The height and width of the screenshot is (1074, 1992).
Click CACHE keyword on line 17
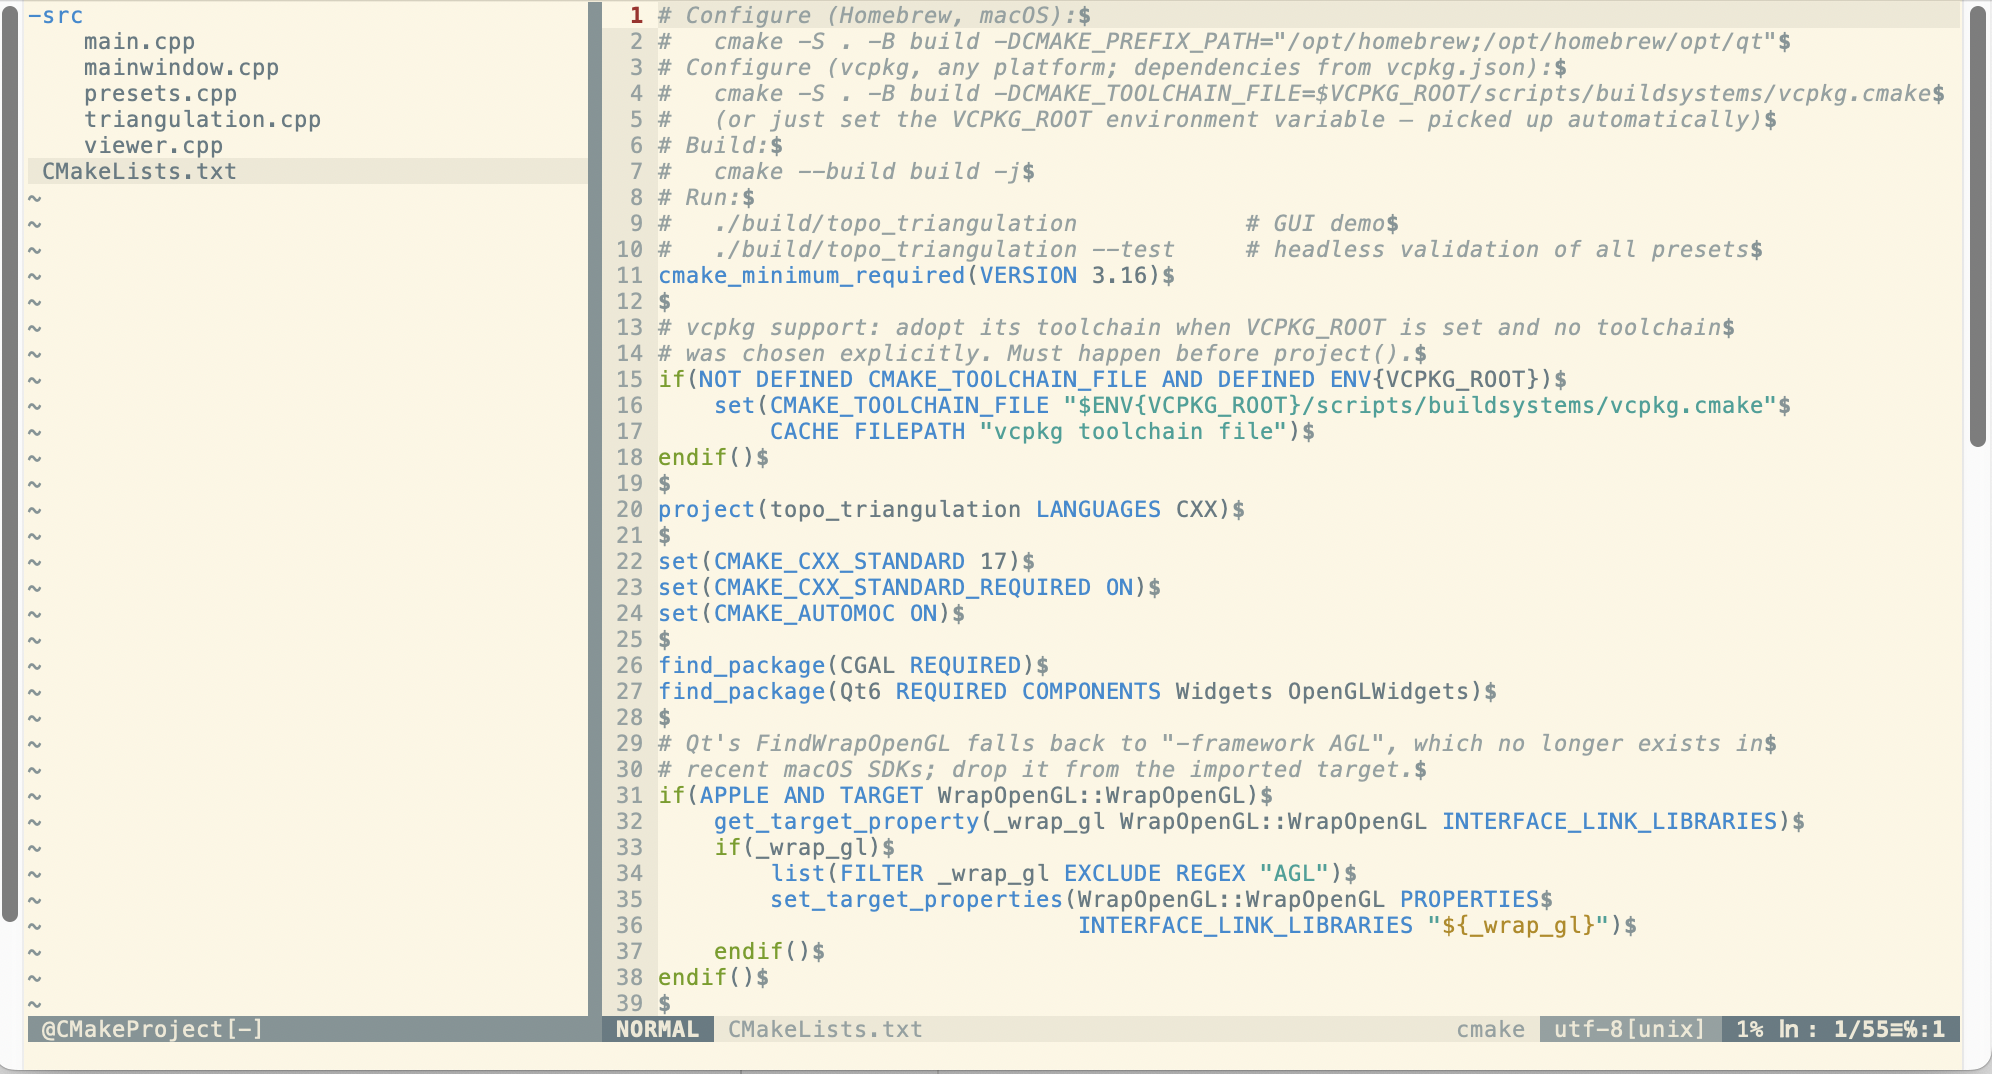coord(804,432)
